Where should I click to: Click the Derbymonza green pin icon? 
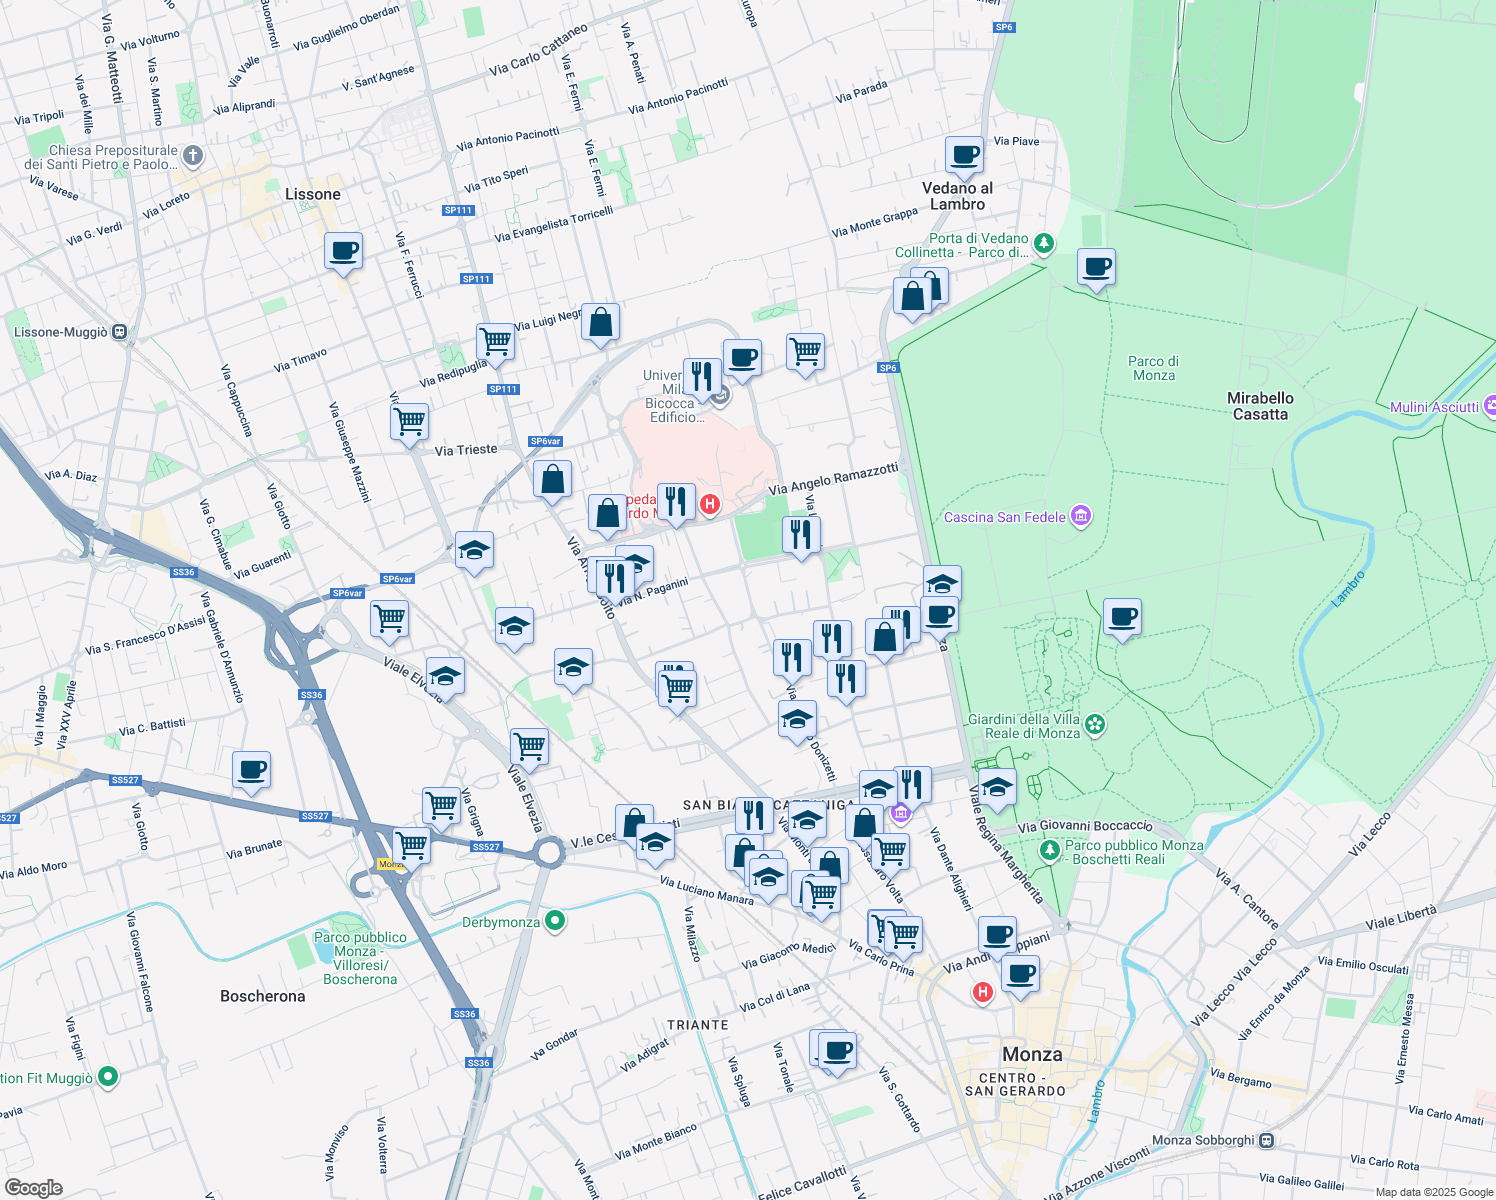[556, 921]
